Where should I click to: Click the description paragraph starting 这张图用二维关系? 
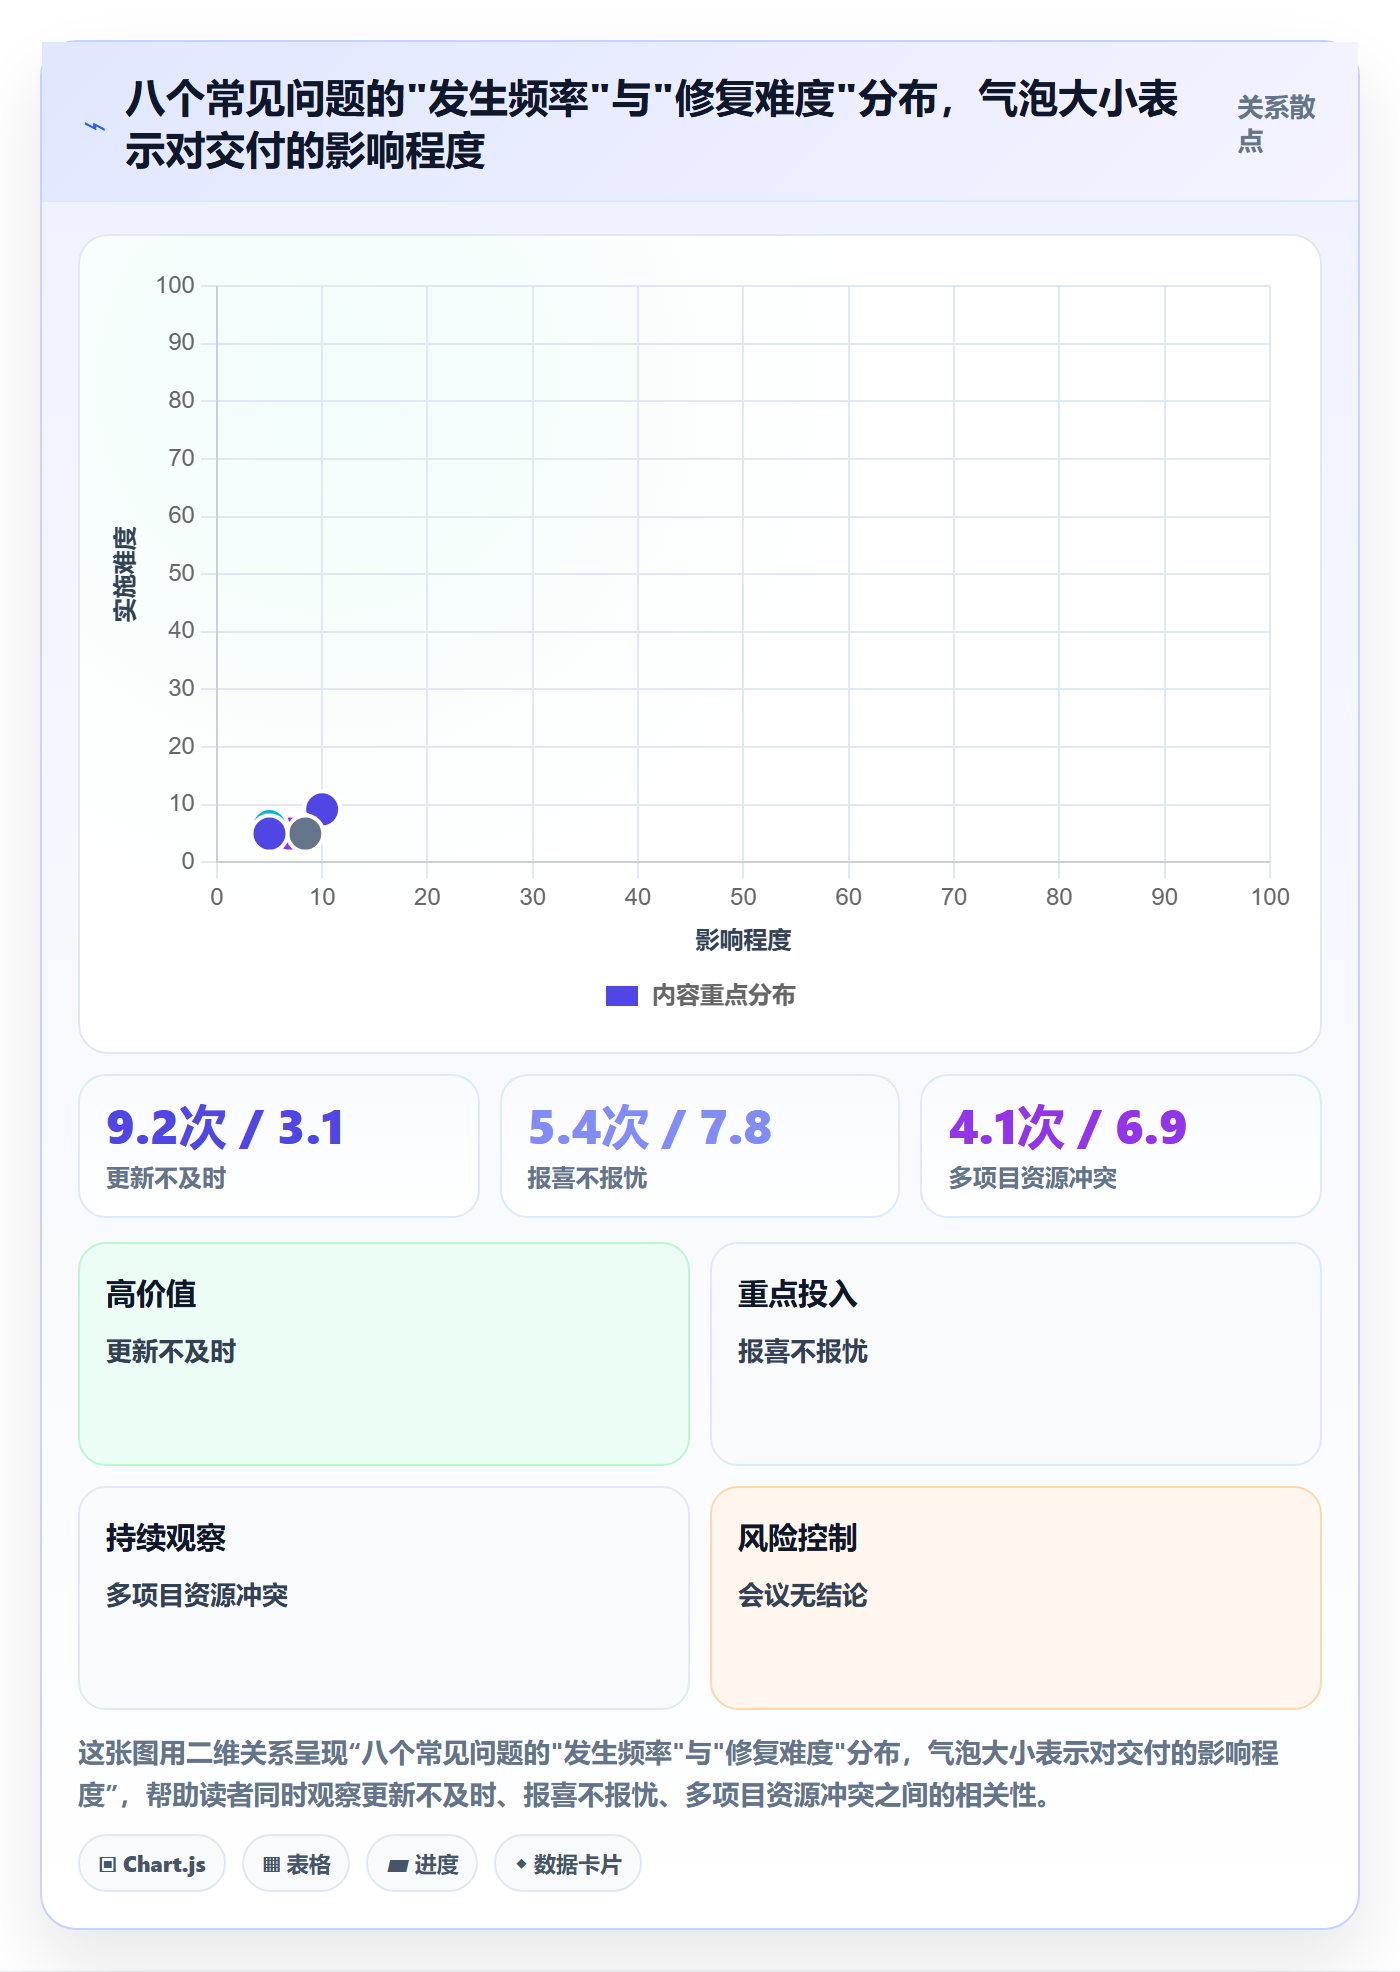[680, 1774]
